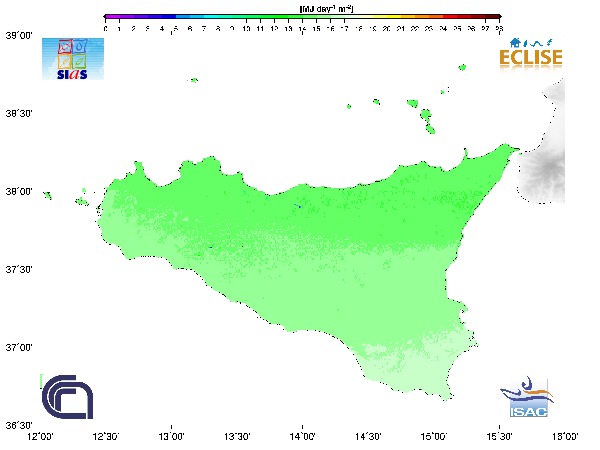The height and width of the screenshot is (450, 600).
Task: Click the 12°00' longitude label
Action: (41, 437)
